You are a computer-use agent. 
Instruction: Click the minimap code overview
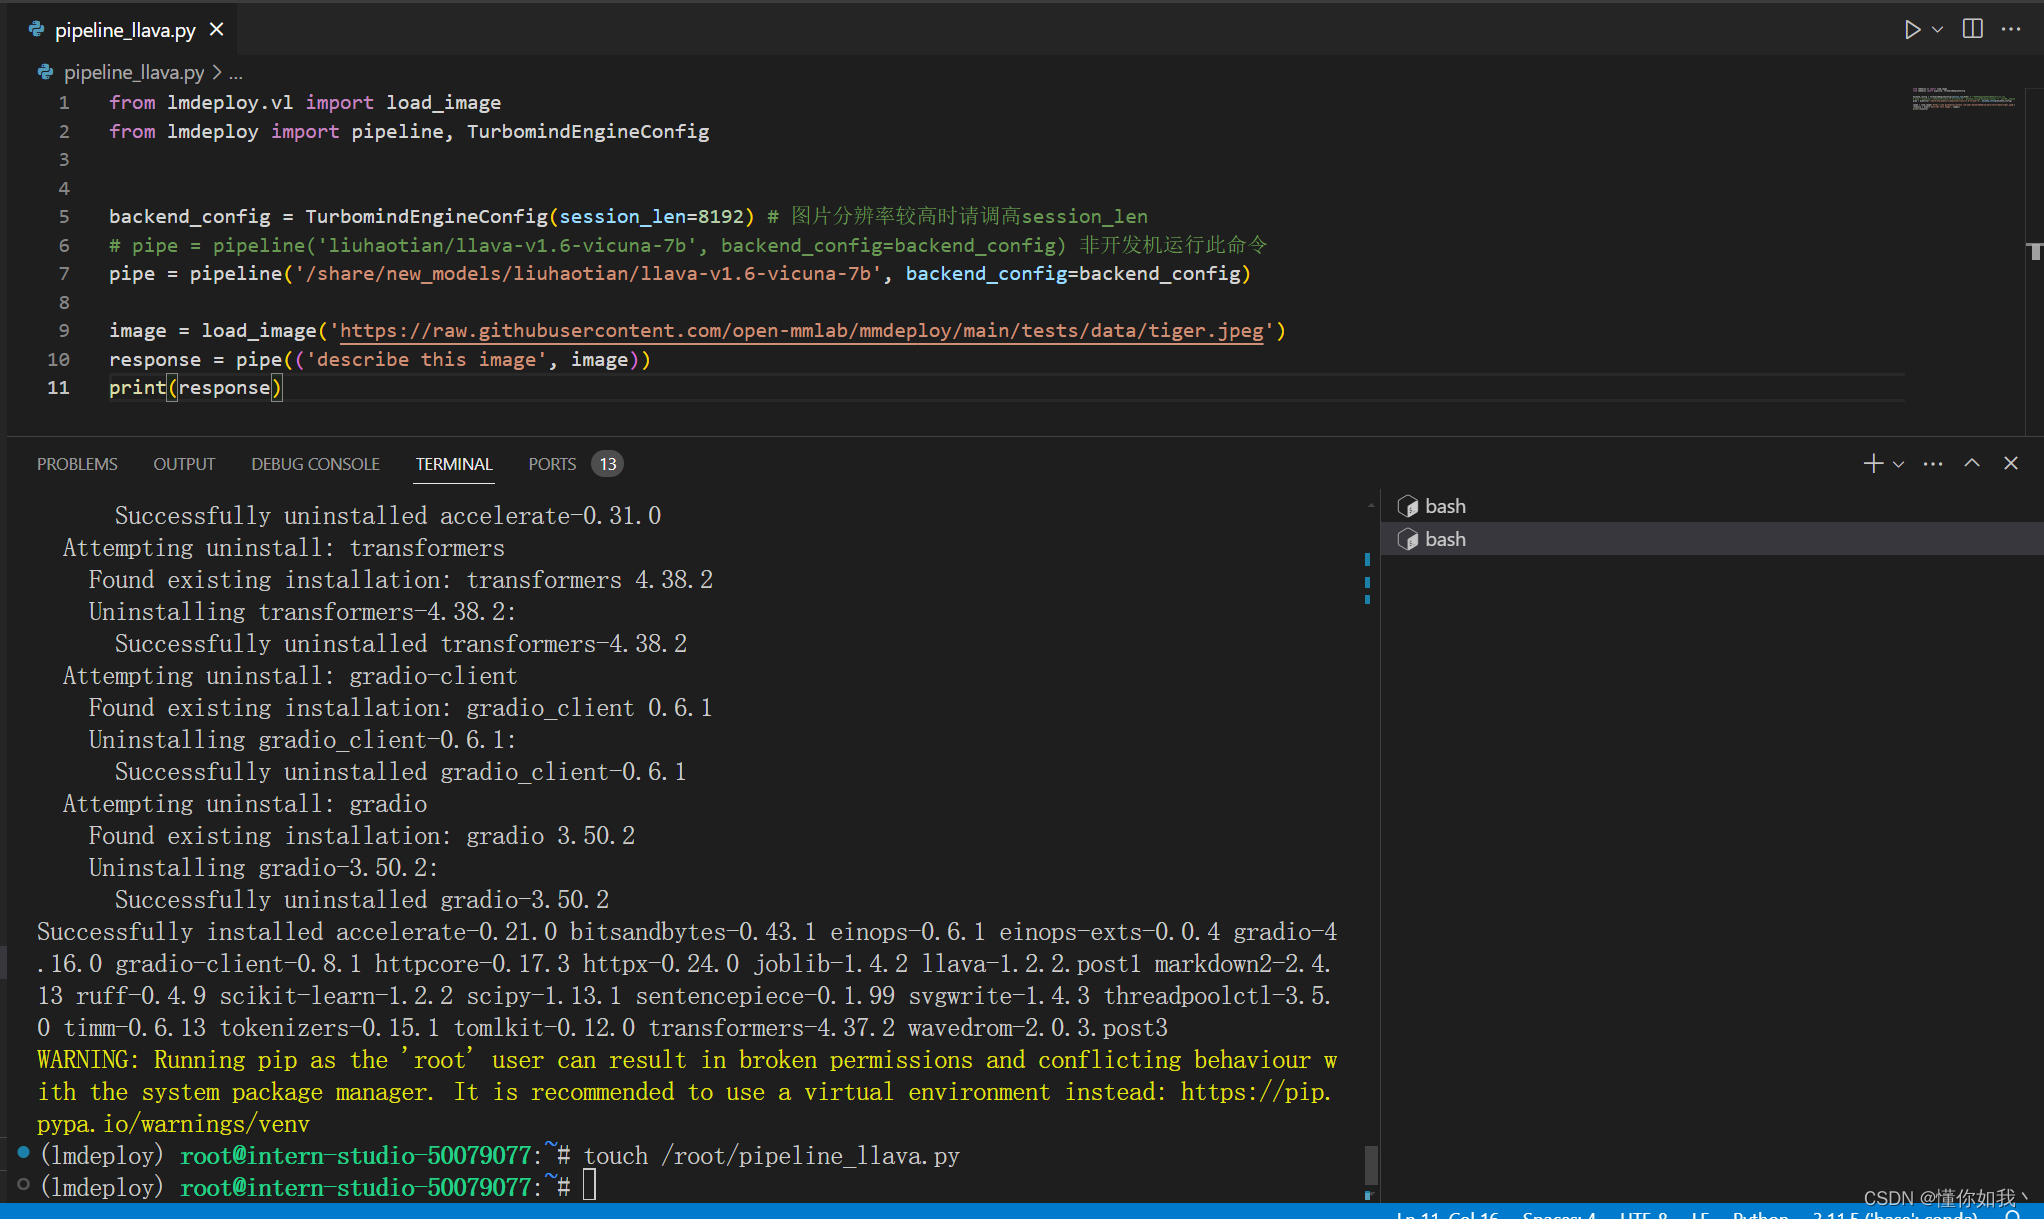[1962, 98]
